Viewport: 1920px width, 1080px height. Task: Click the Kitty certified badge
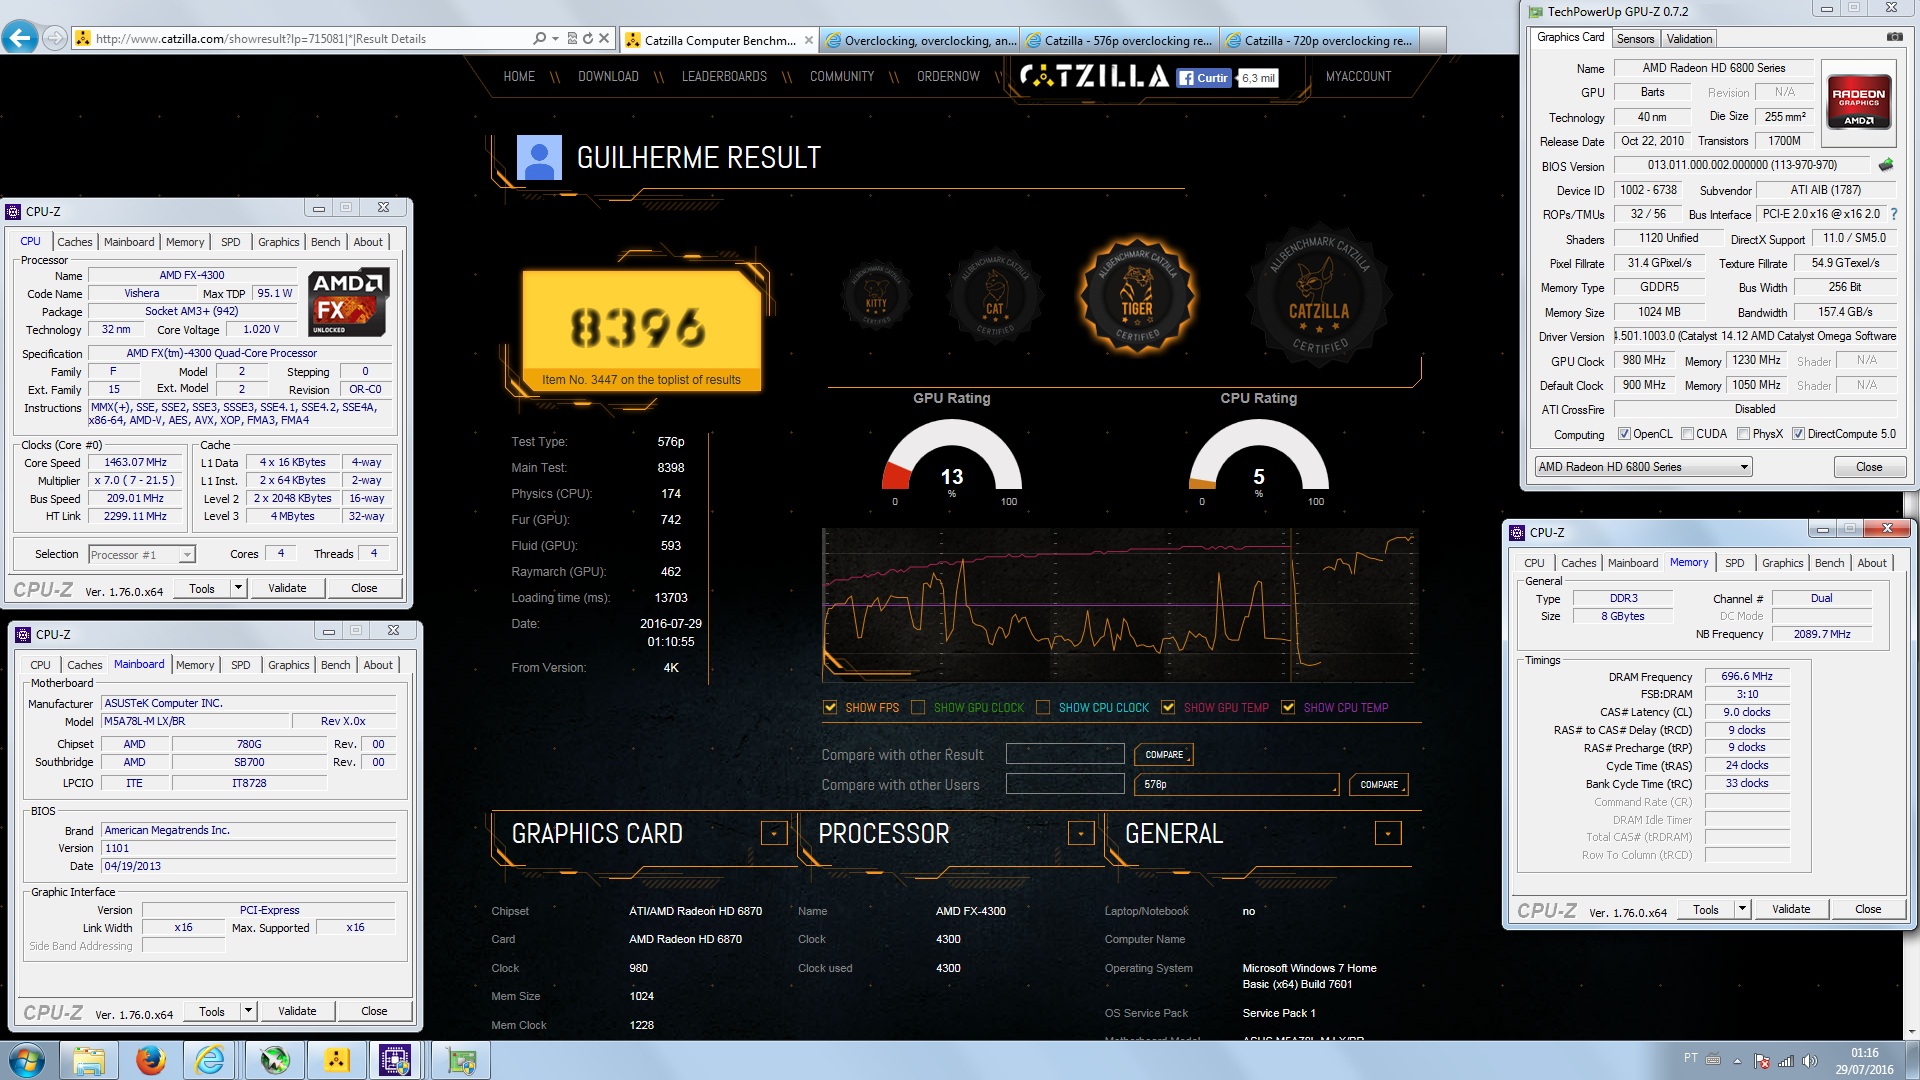tap(876, 297)
